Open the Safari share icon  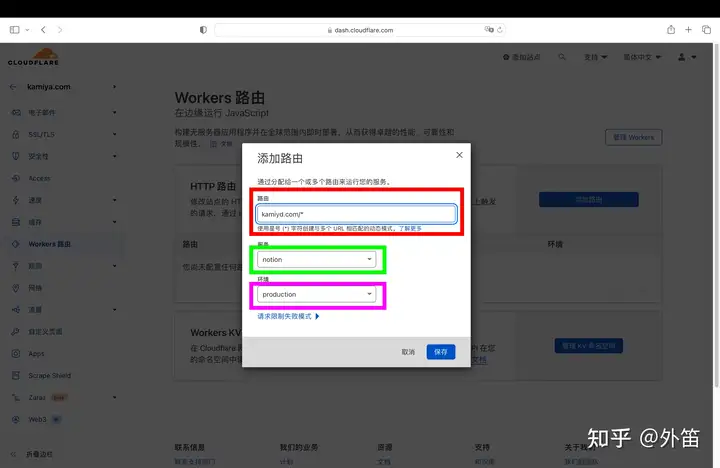(671, 29)
